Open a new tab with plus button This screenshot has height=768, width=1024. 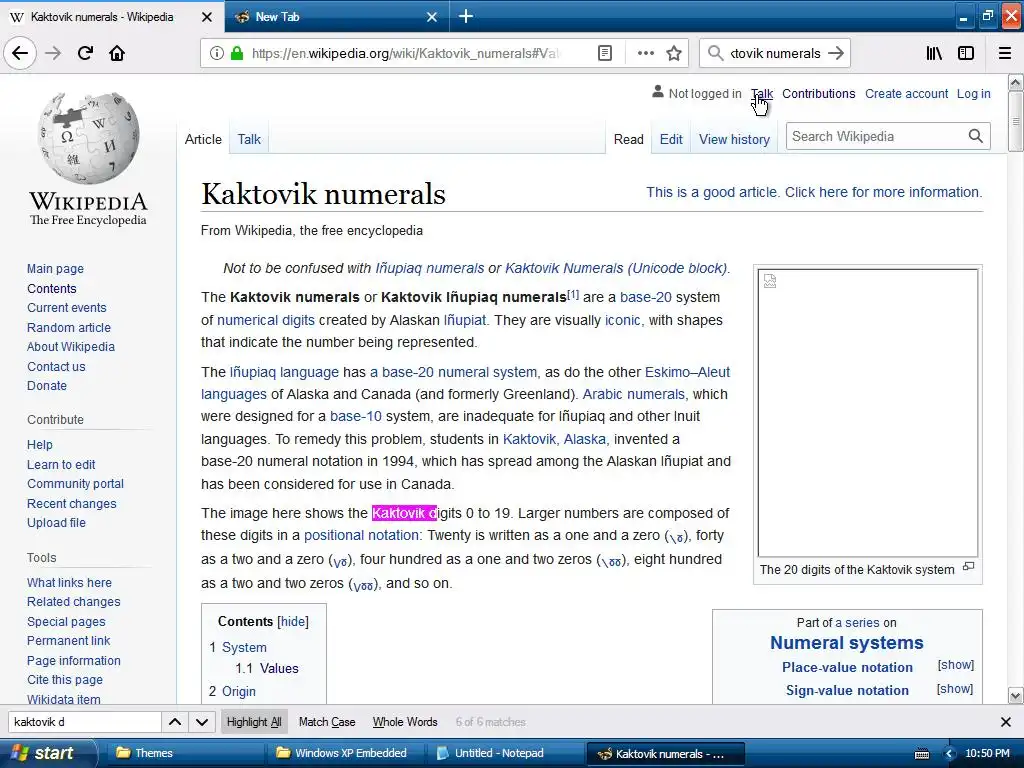(x=466, y=16)
